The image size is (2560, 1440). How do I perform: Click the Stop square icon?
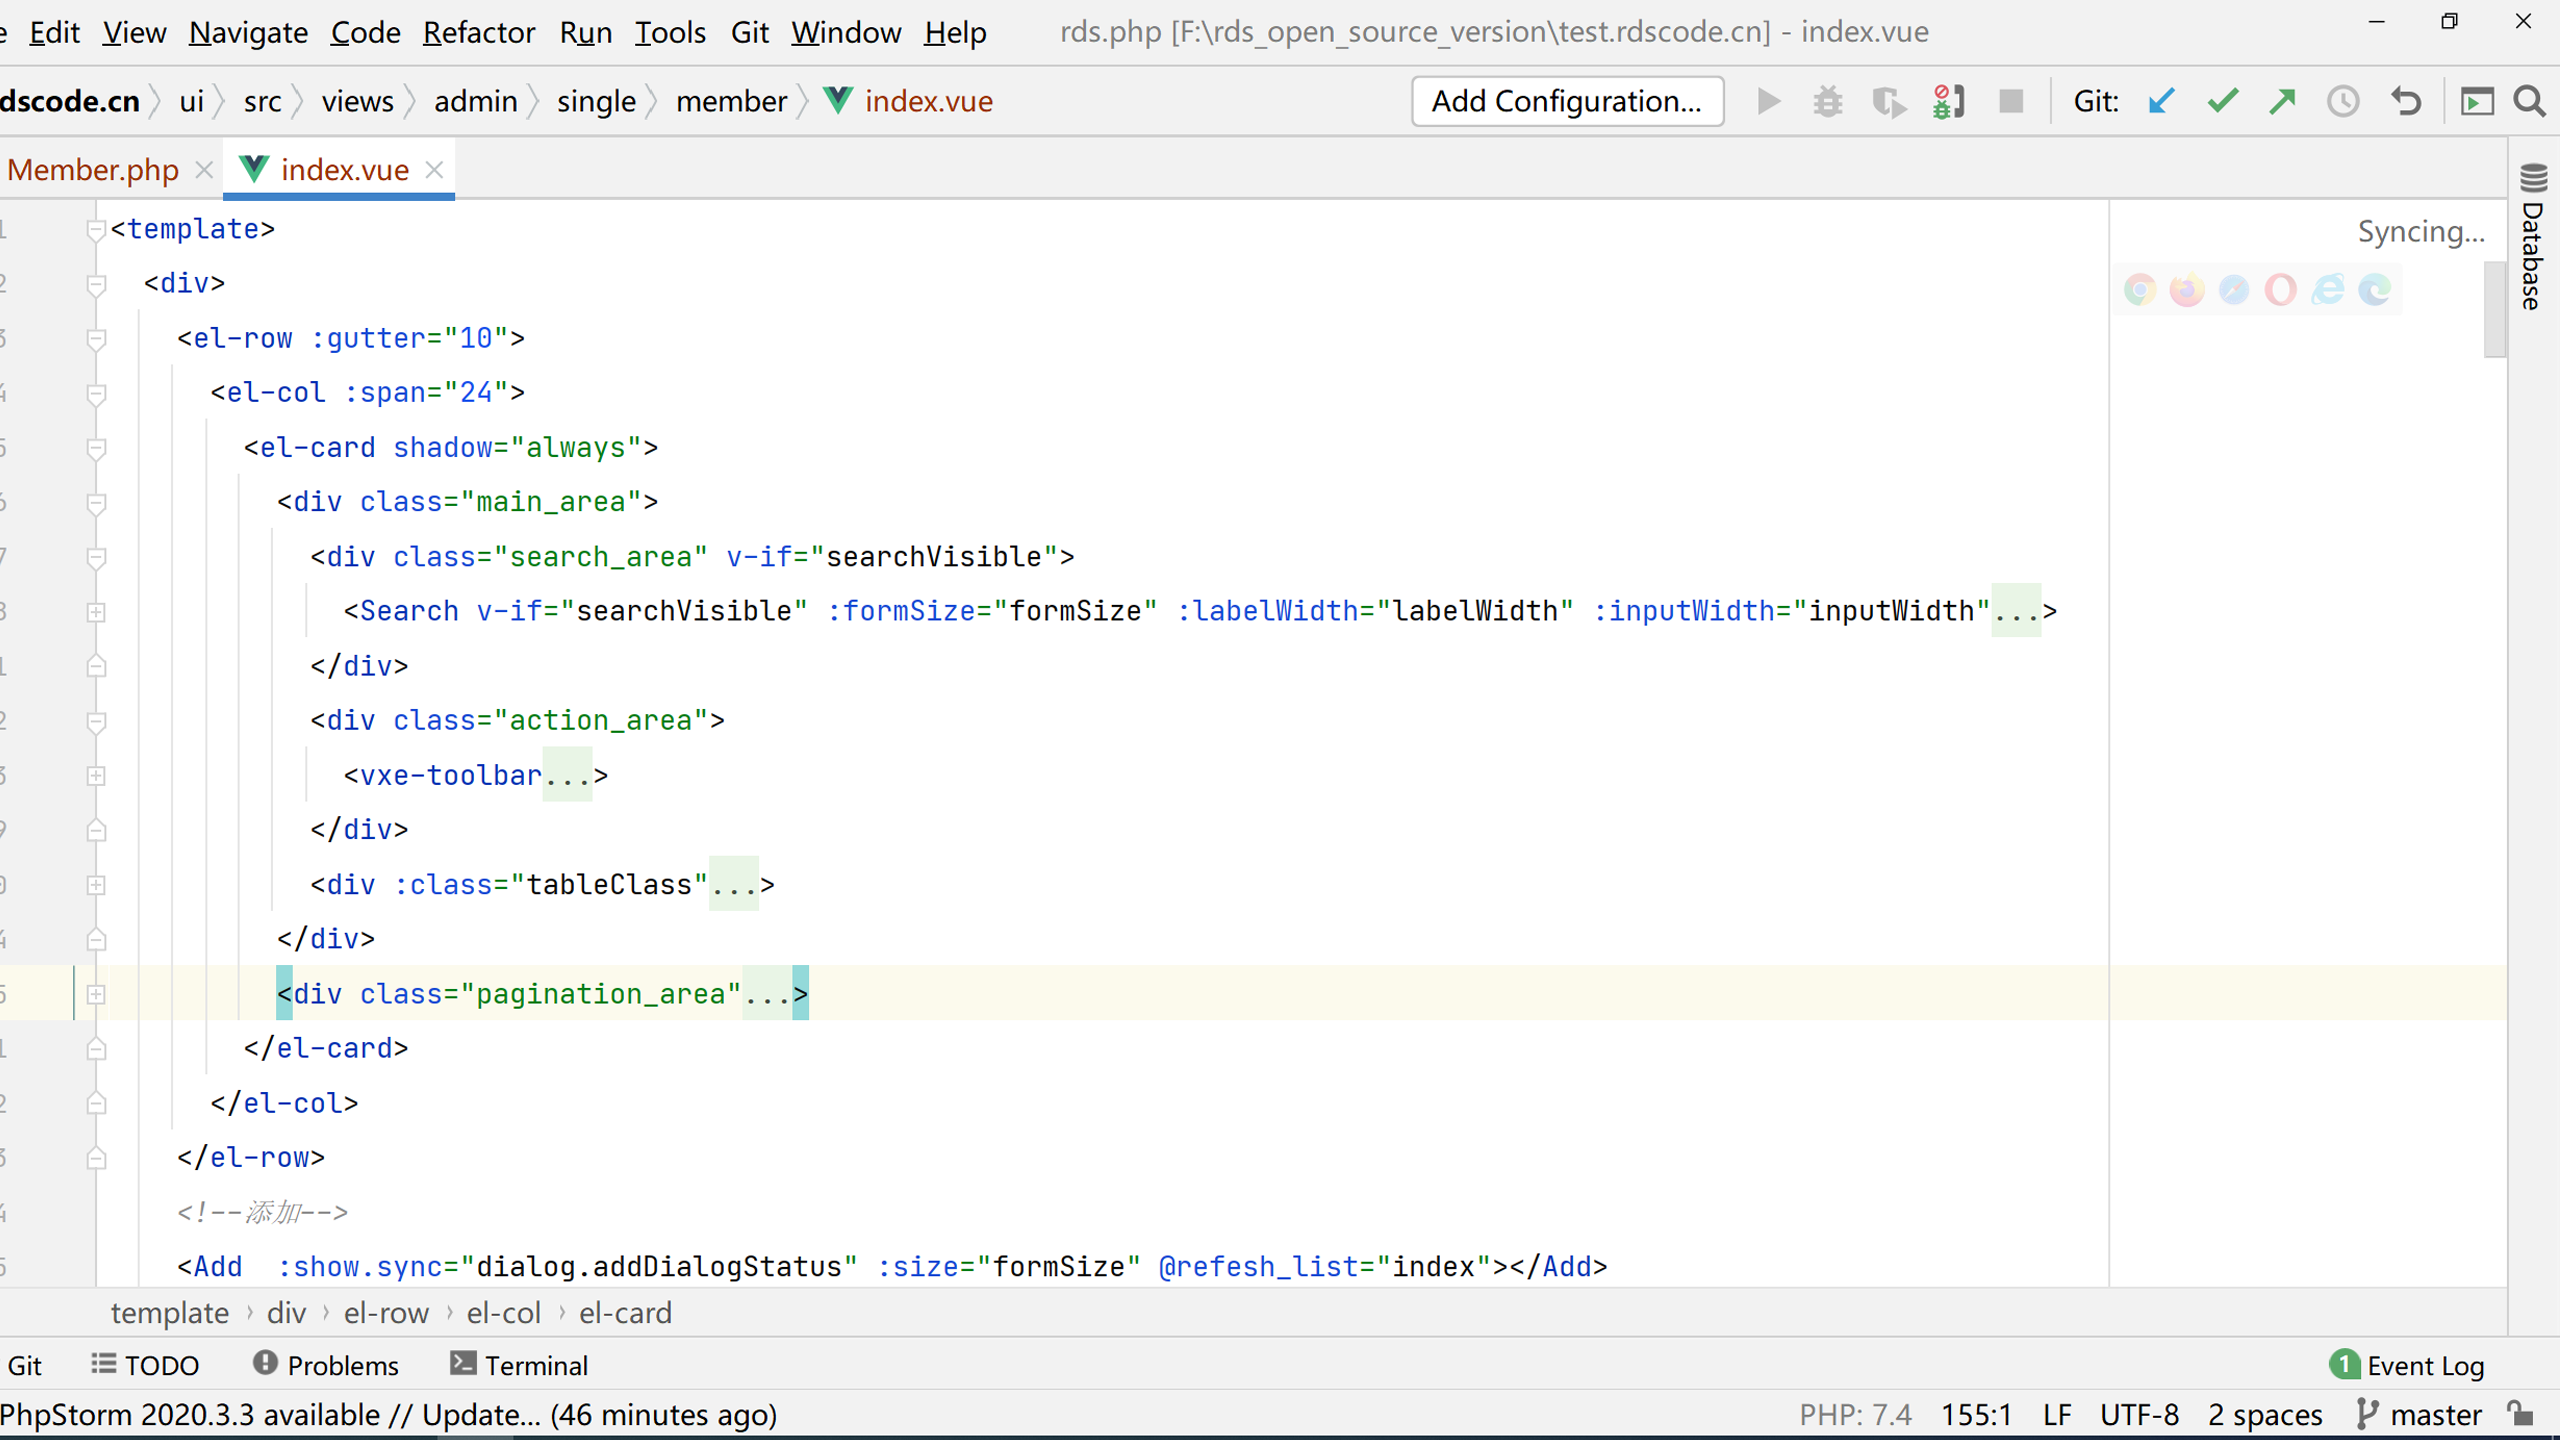(x=2011, y=101)
